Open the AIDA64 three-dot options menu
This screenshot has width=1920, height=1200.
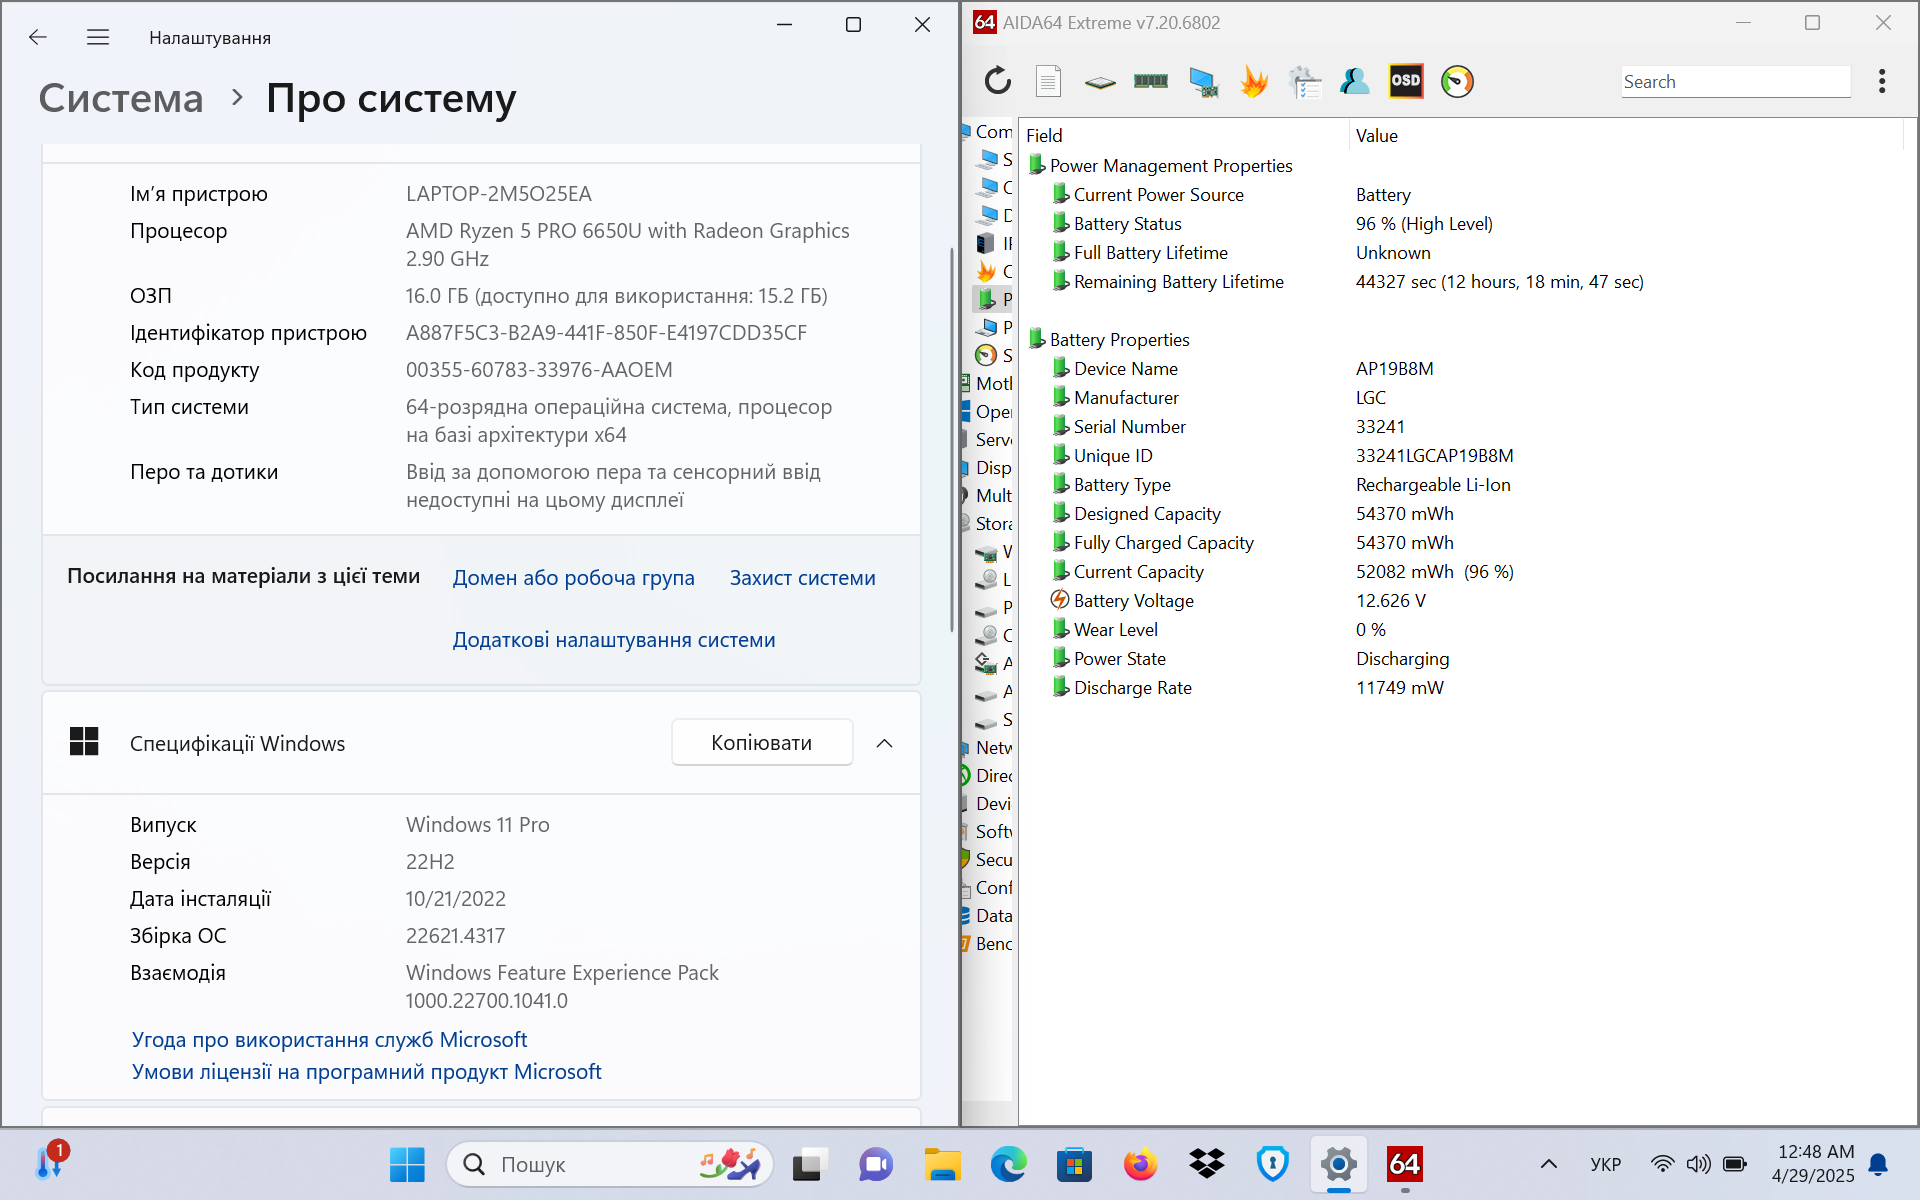(1882, 81)
